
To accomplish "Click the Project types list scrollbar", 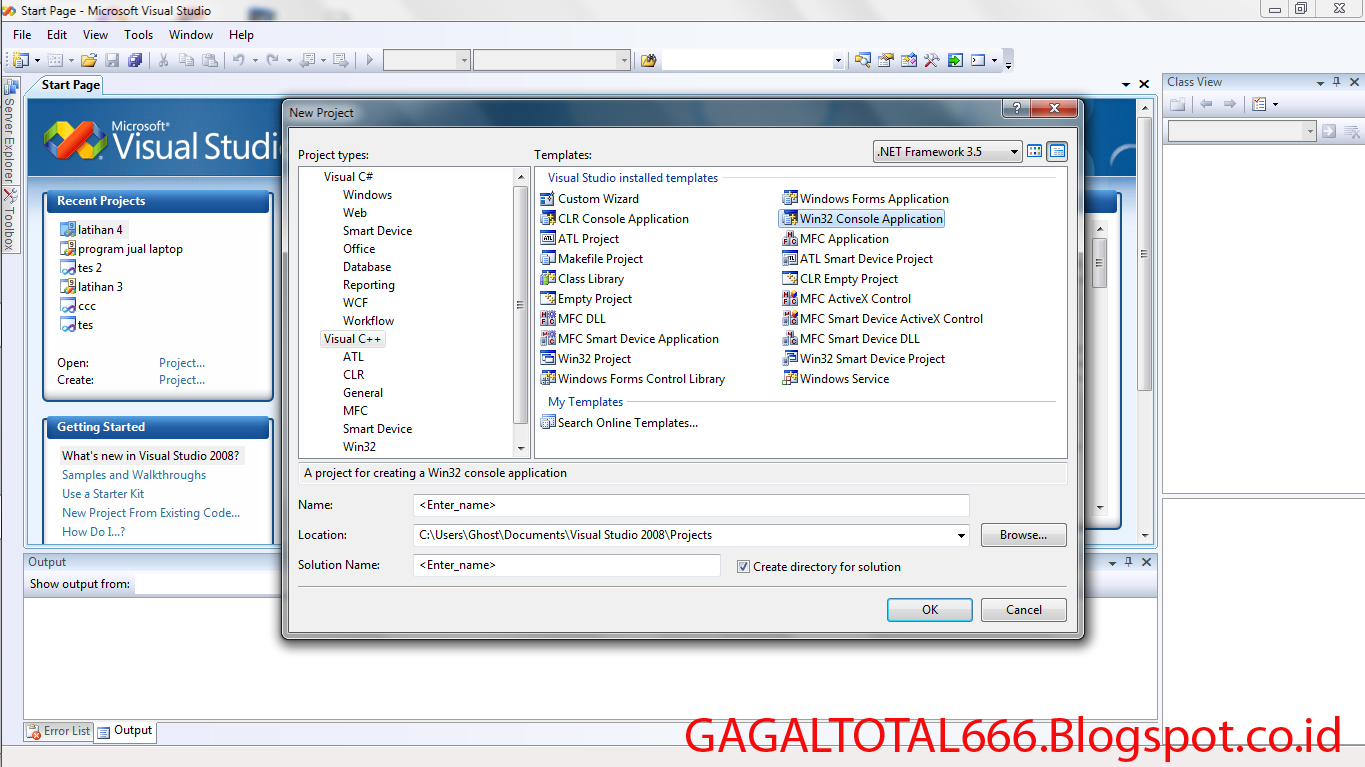I will tap(520, 305).
